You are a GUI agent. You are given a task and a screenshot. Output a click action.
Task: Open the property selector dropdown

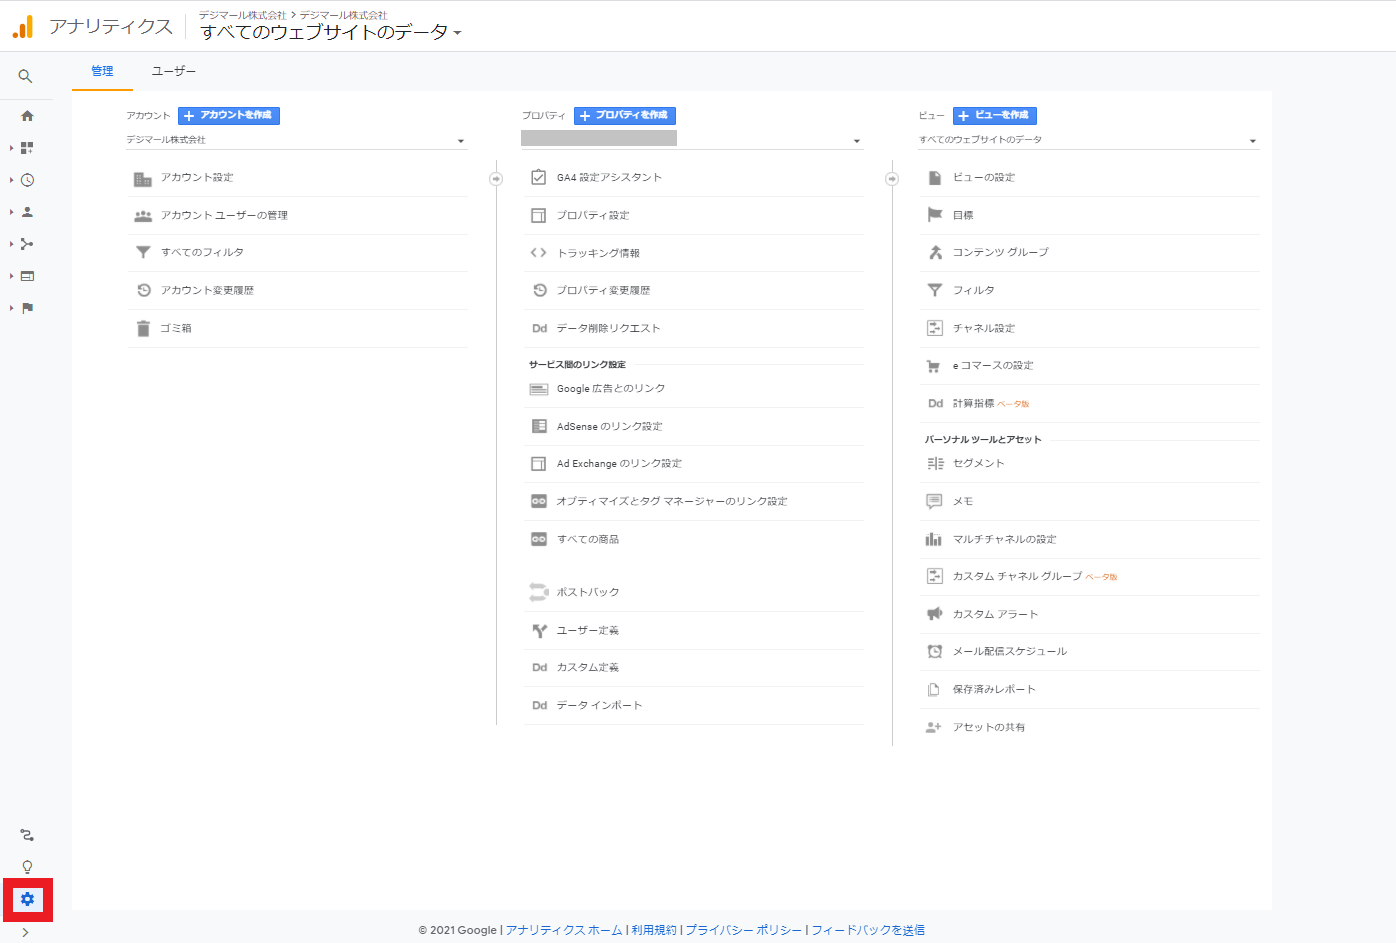[691, 140]
